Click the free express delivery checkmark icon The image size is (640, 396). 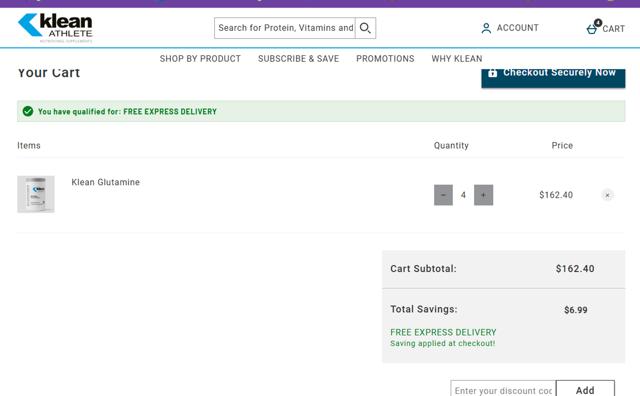(x=28, y=111)
